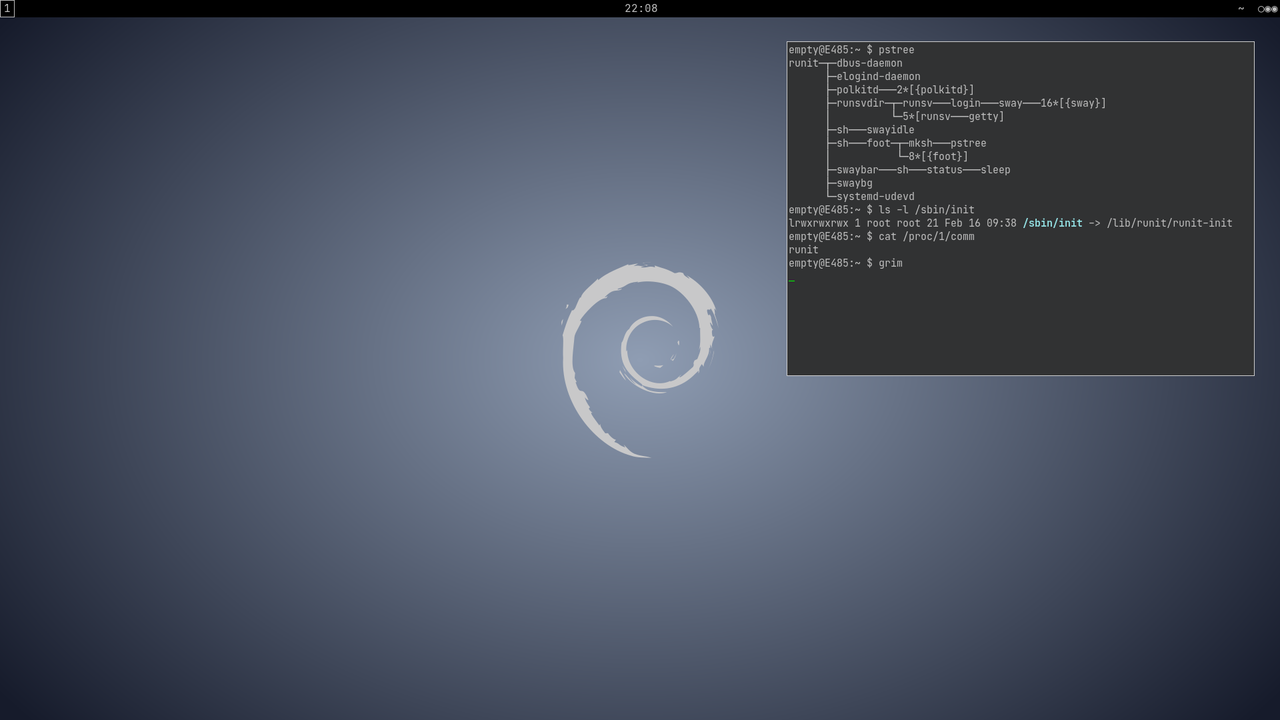Click the mksh shell entry
Viewport: 1280px width, 720px height.
[x=920, y=143]
